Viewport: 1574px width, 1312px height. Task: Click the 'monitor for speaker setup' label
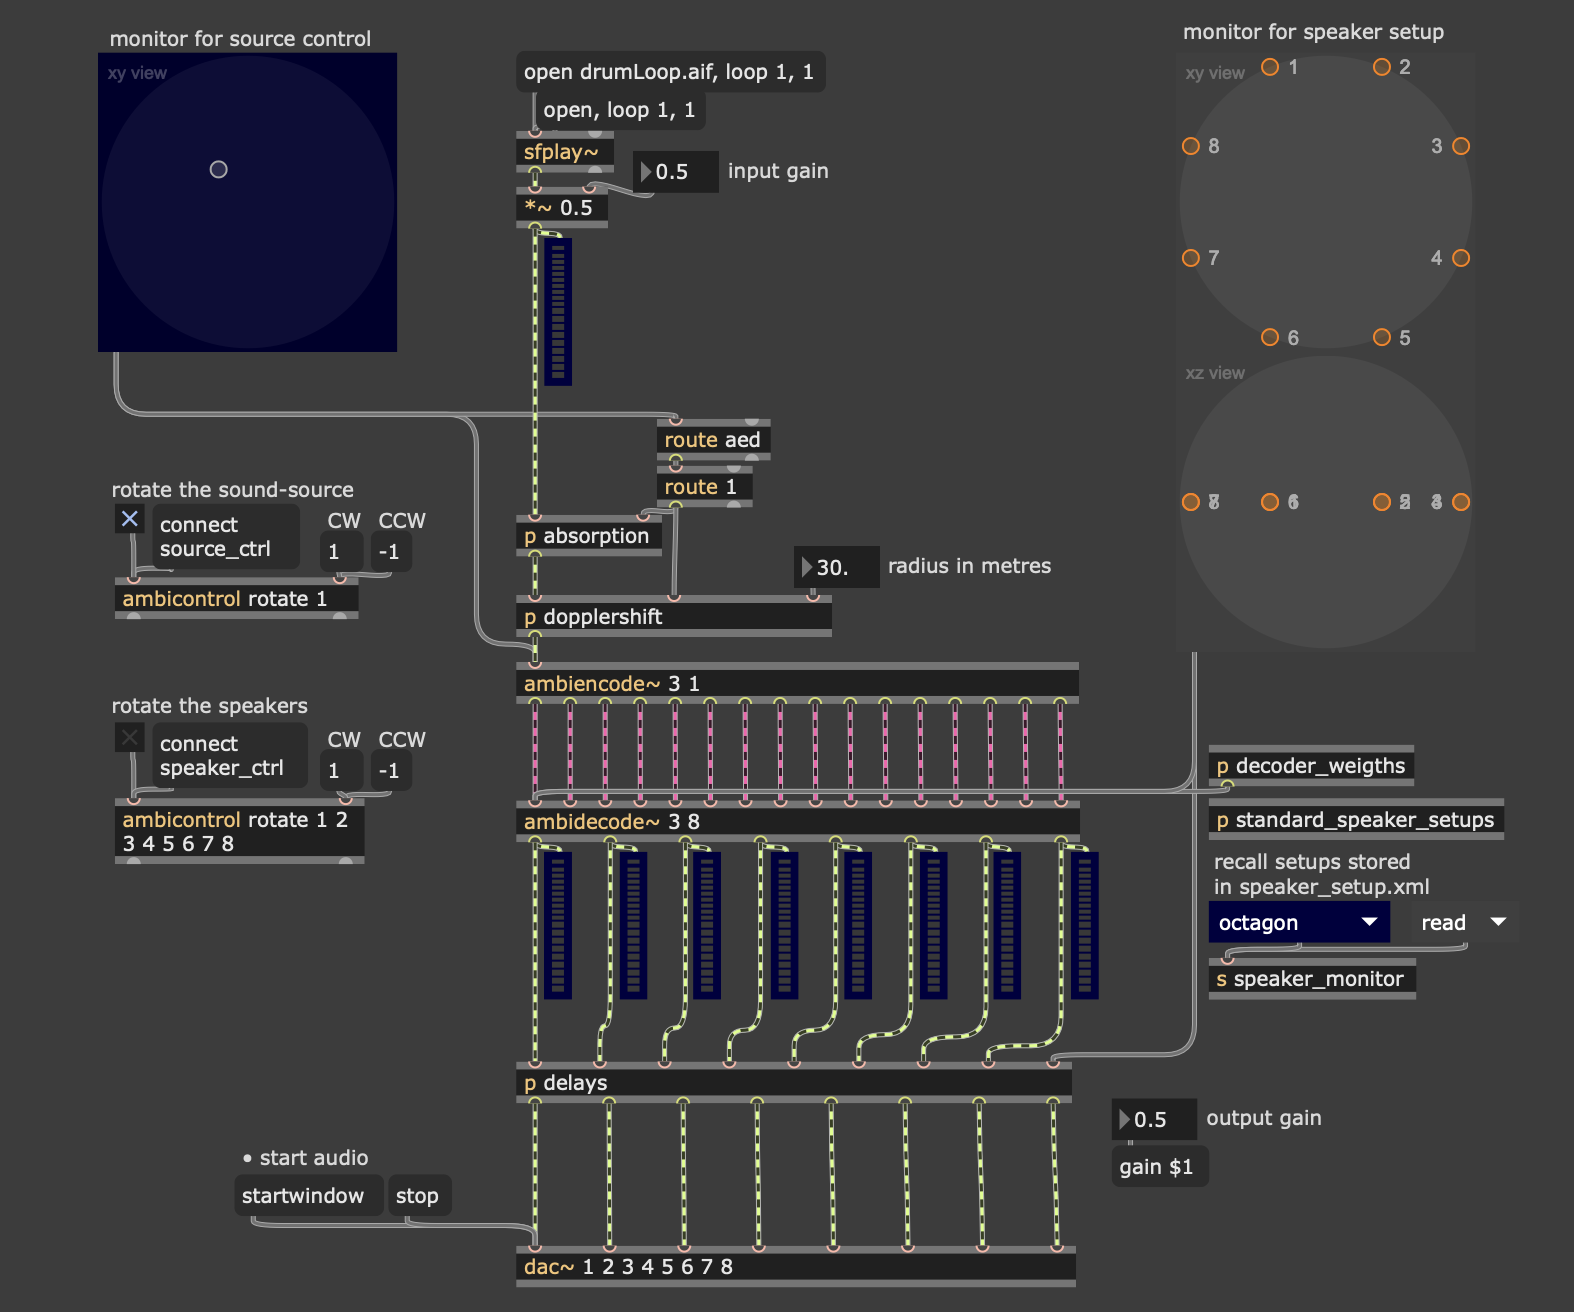click(1314, 32)
